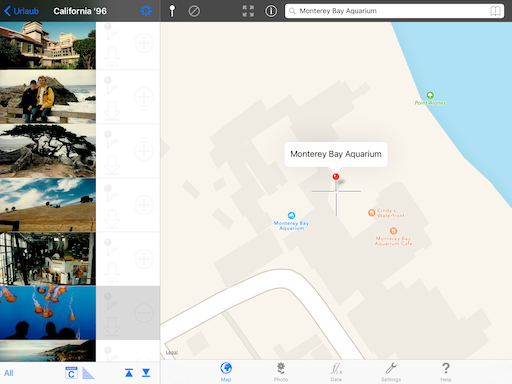Select the golden hills and sky photo

pos(48,205)
